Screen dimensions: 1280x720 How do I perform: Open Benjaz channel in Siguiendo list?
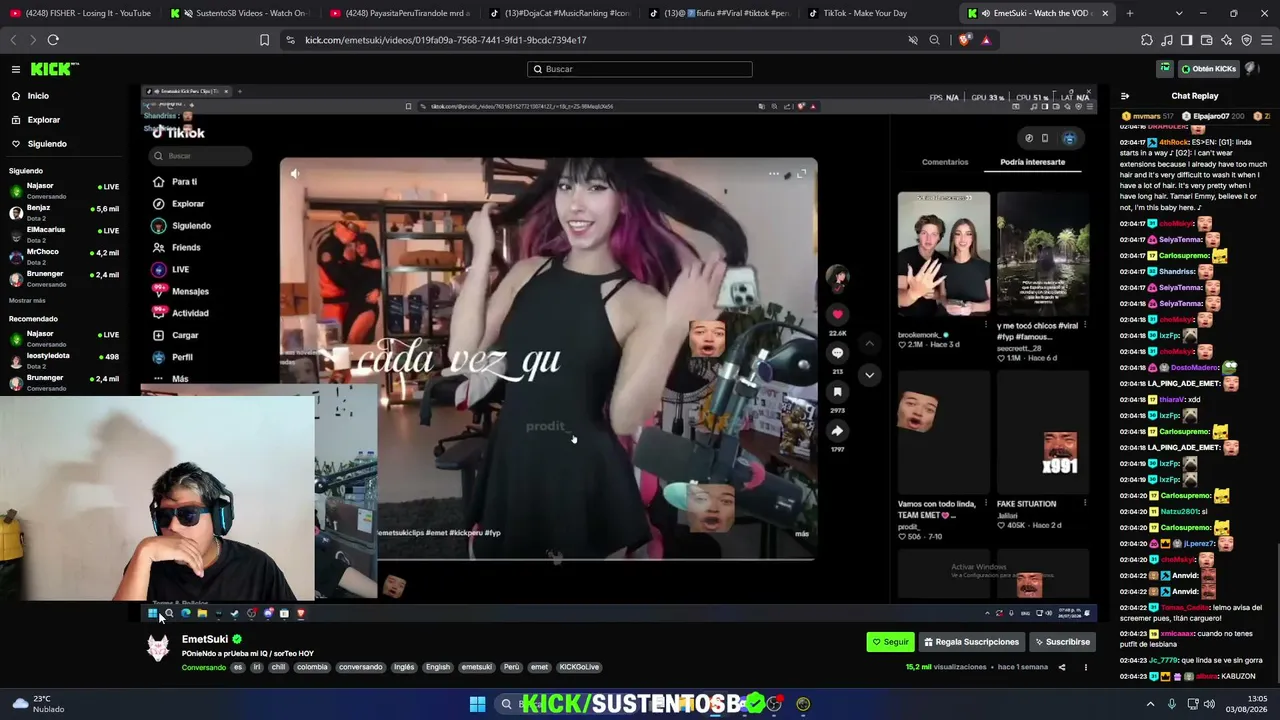click(x=62, y=212)
